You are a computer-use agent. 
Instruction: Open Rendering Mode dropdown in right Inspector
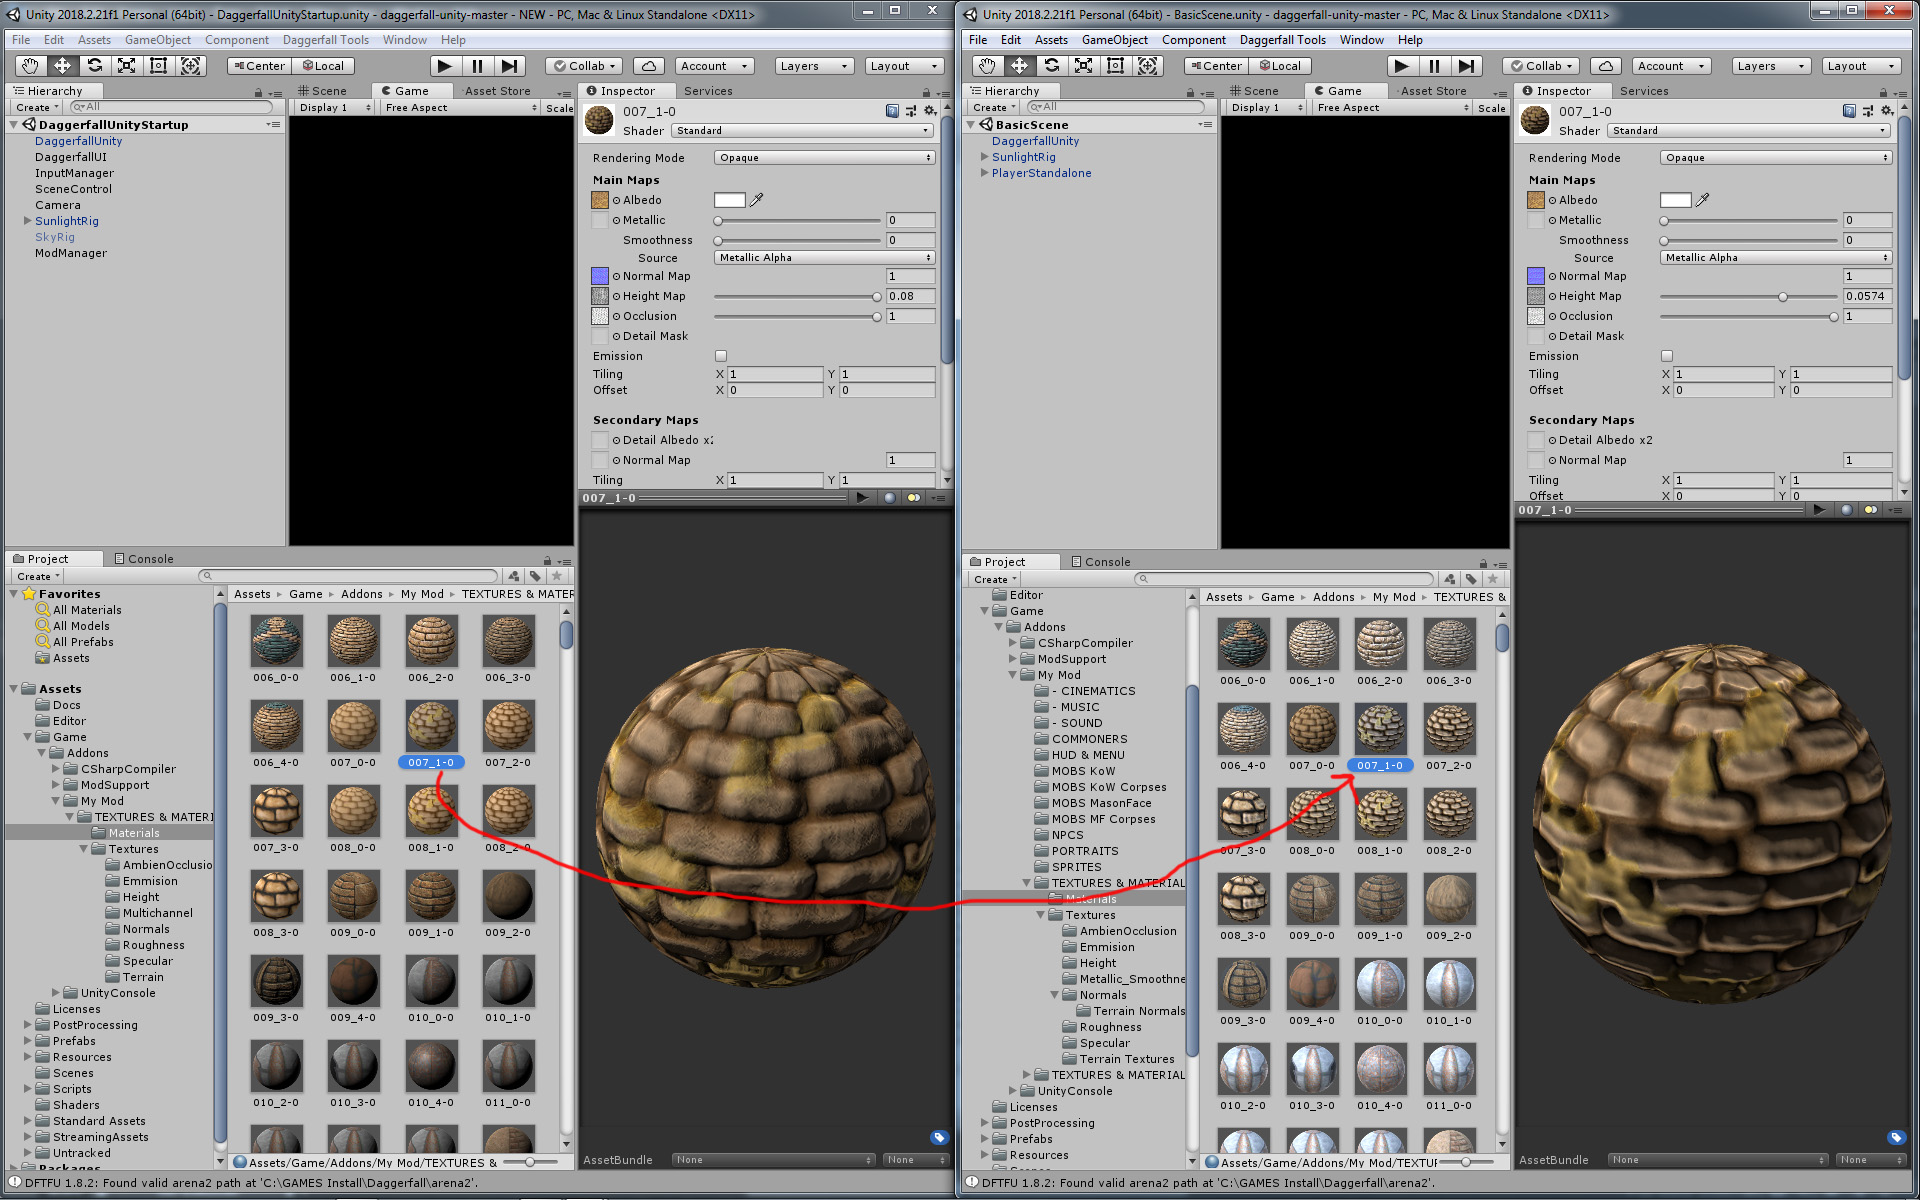[x=1776, y=158]
